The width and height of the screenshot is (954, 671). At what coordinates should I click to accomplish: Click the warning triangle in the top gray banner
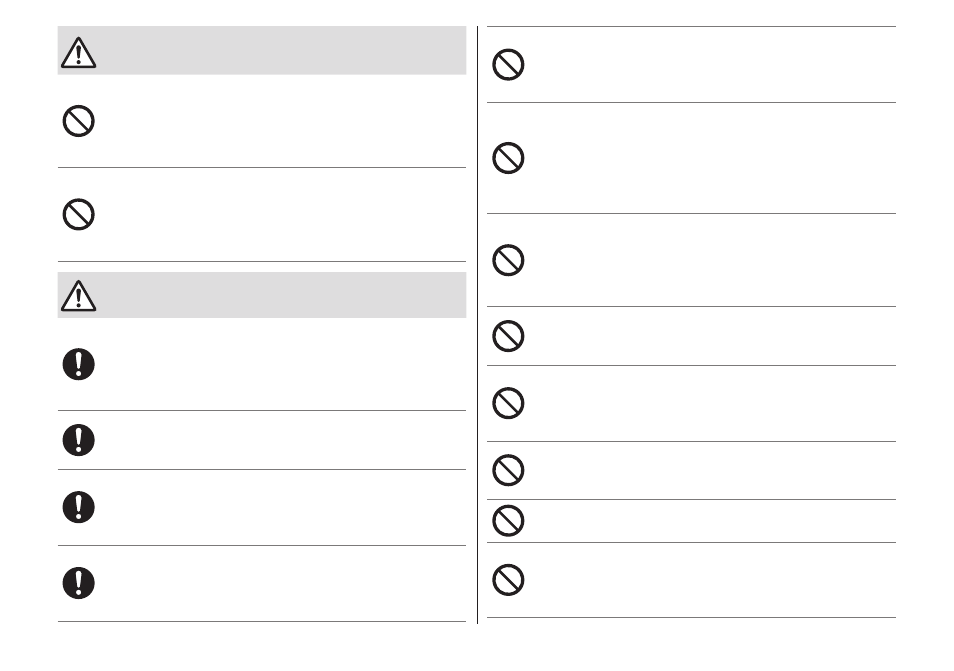tap(78, 52)
